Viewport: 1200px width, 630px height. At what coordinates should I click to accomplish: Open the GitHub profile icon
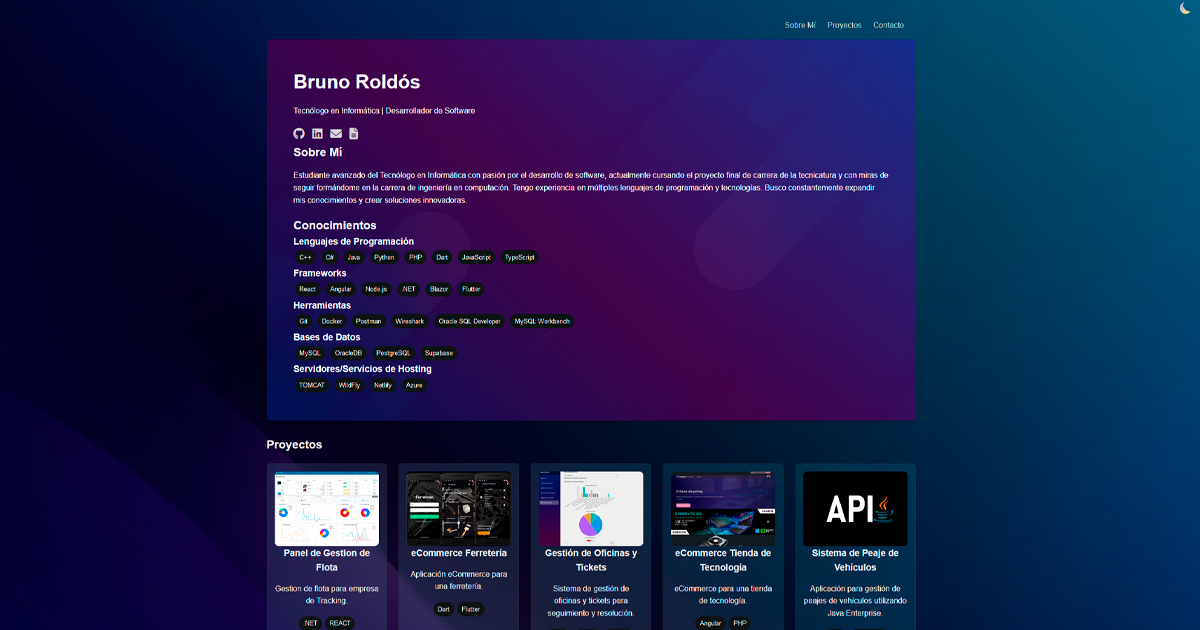pyautogui.click(x=298, y=133)
